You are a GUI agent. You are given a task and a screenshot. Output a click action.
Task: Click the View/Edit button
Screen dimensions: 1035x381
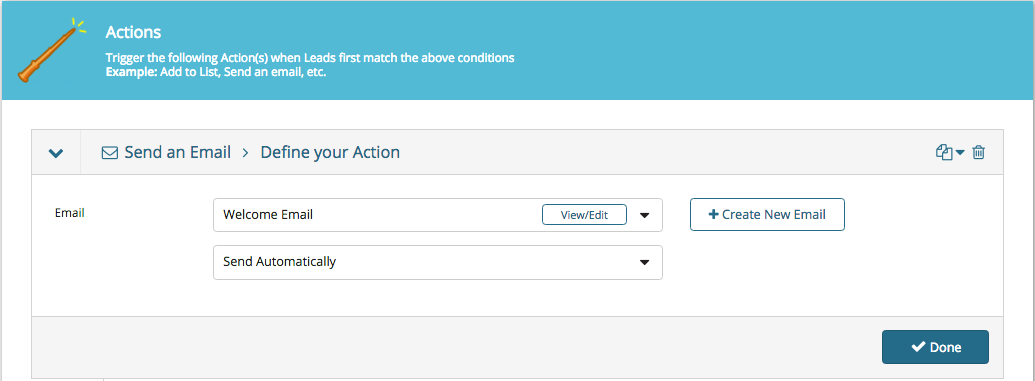tap(584, 215)
